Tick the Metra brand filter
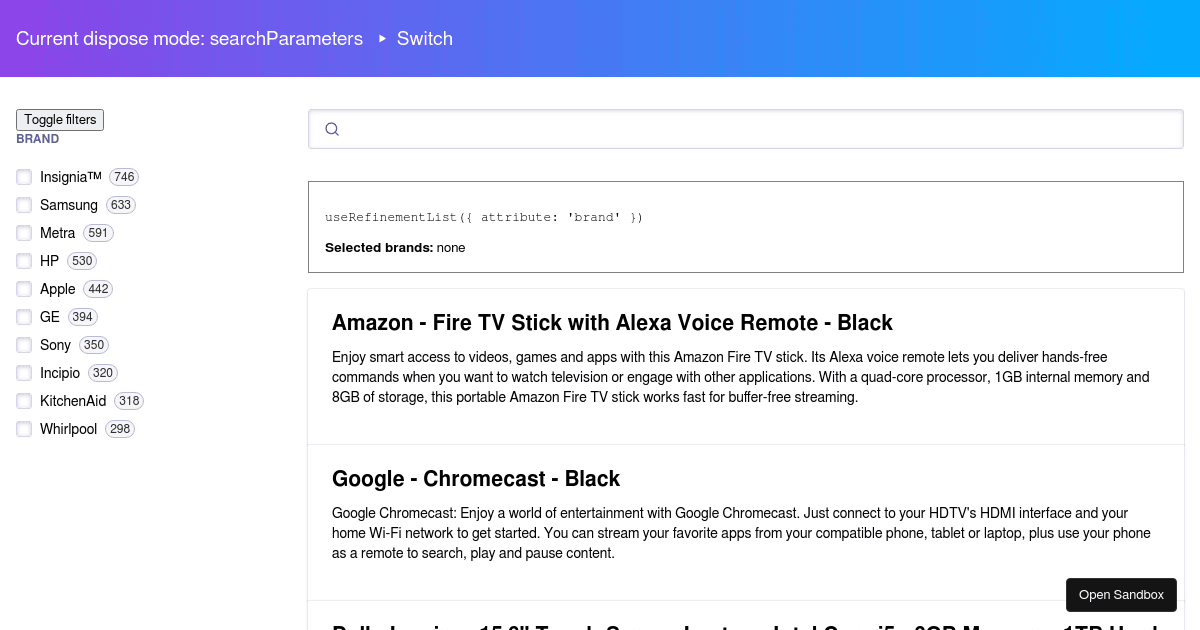 (24, 233)
